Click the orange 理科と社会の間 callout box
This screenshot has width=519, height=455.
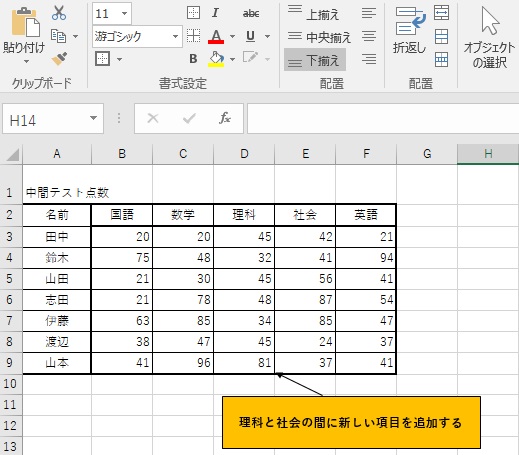pos(351,422)
